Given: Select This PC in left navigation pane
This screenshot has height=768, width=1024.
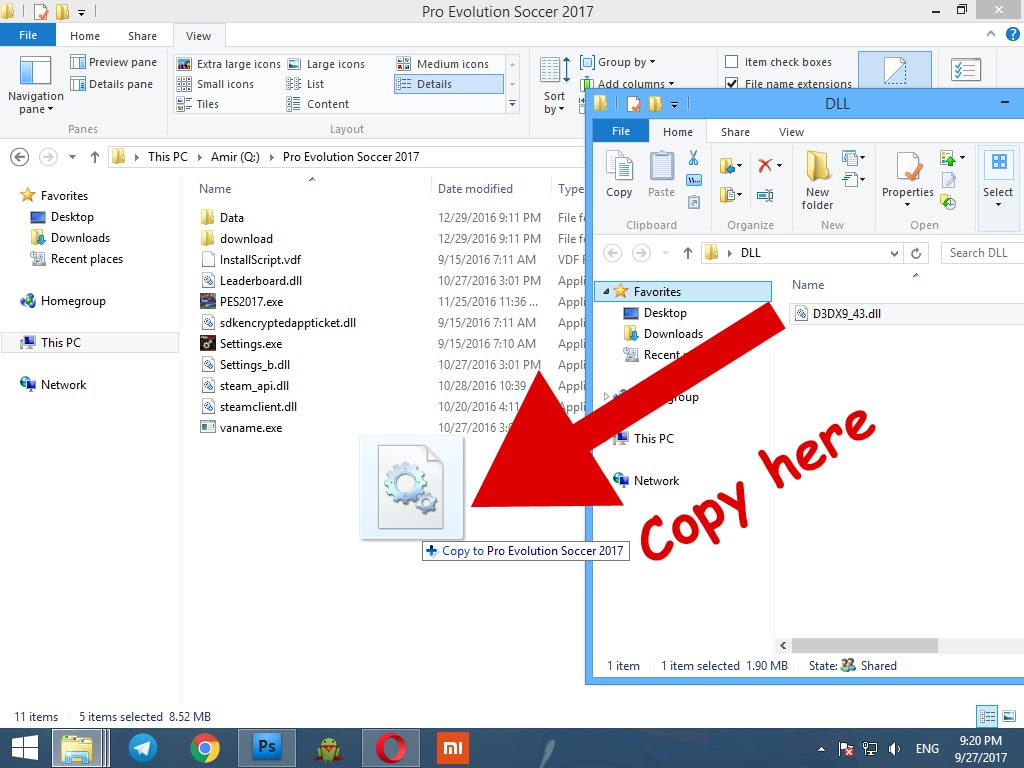Looking at the screenshot, I should pos(61,343).
